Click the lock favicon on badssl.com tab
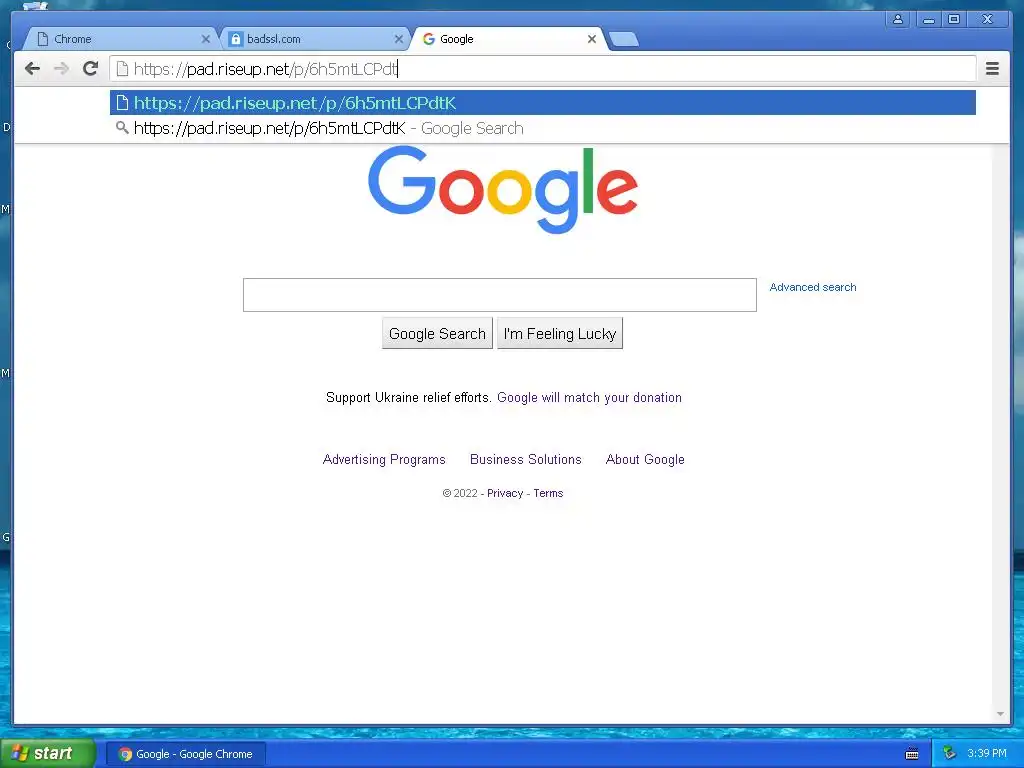The image size is (1024, 768). 236,39
